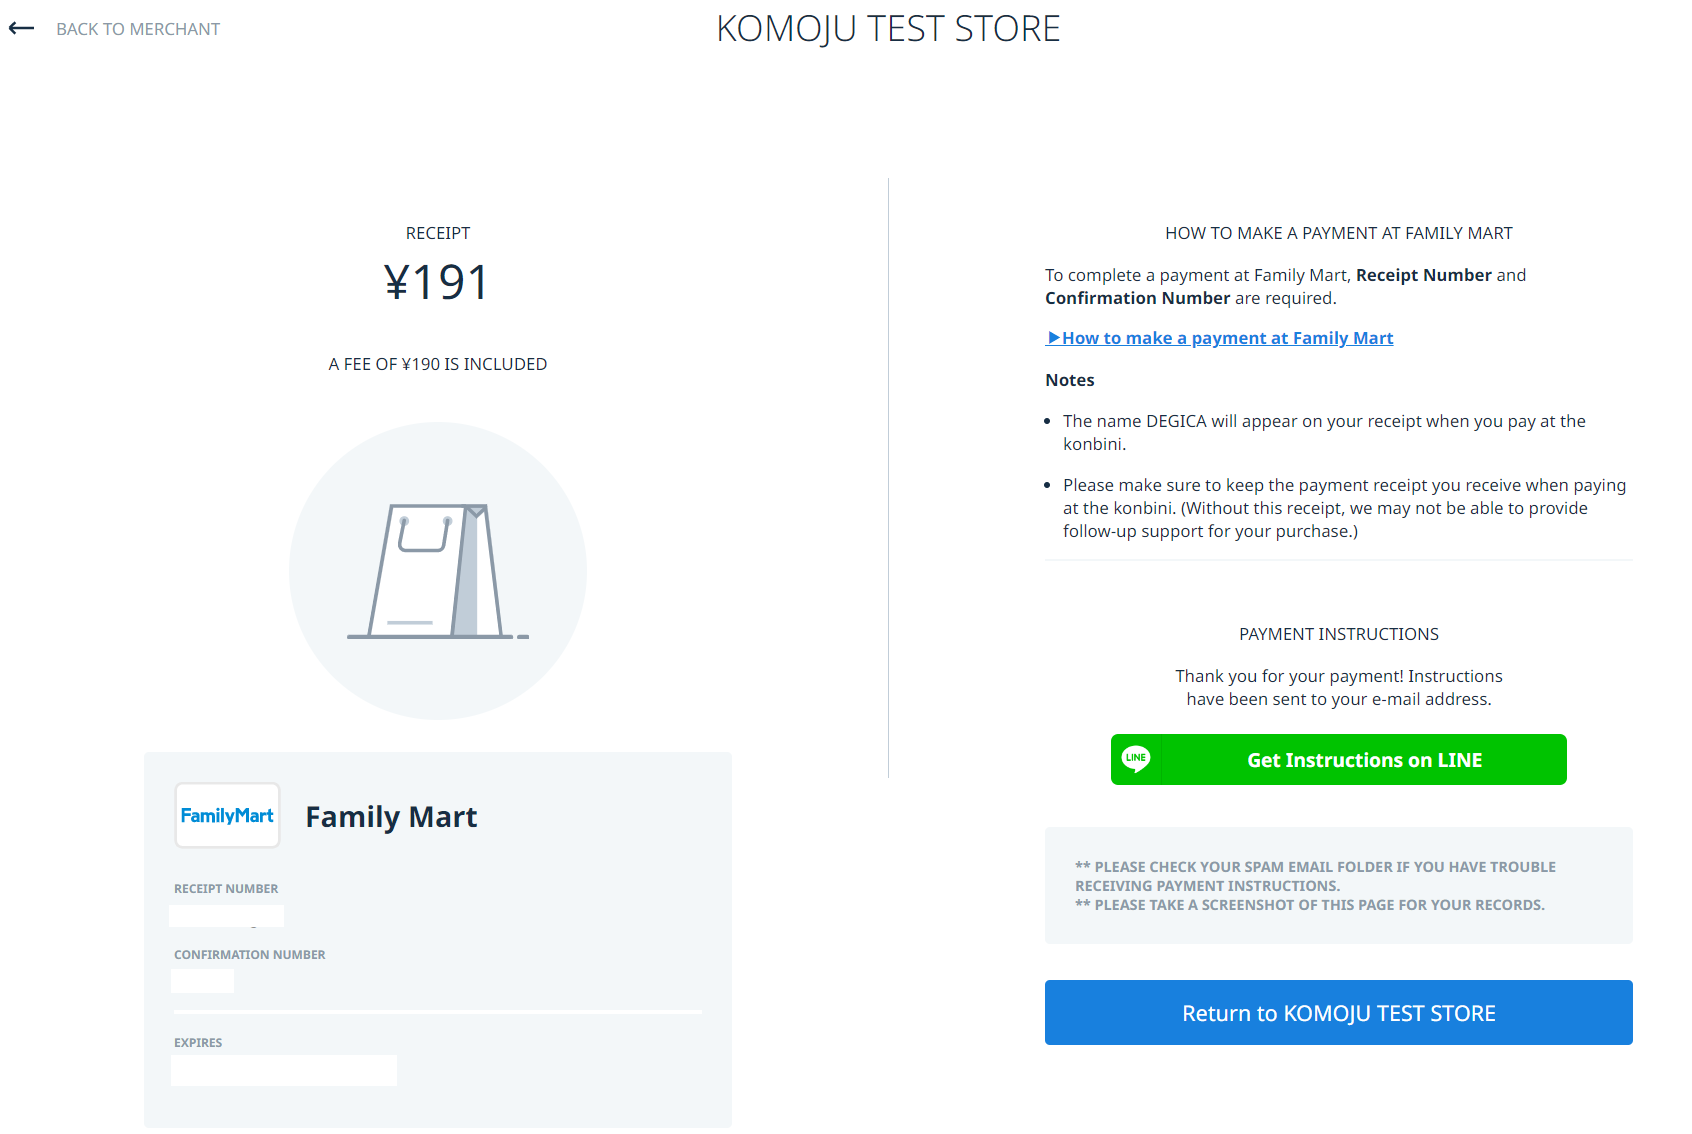The image size is (1692, 1134).
Task: Click the FamilyMart logo
Action: [x=227, y=816]
